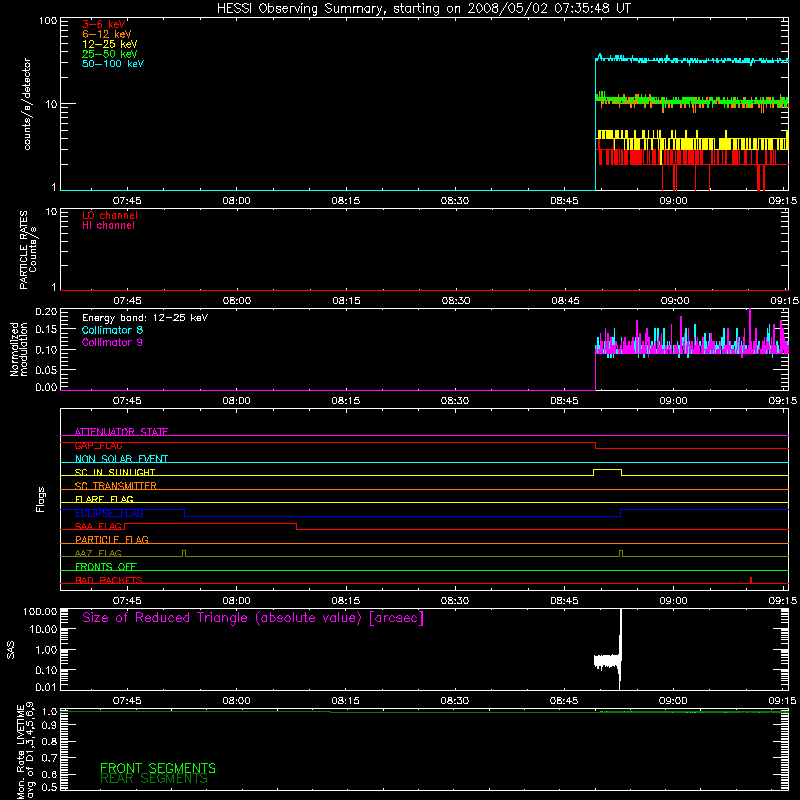
Task: Click the 'Energy band: 12-25 keV' label
Action: tap(145, 318)
